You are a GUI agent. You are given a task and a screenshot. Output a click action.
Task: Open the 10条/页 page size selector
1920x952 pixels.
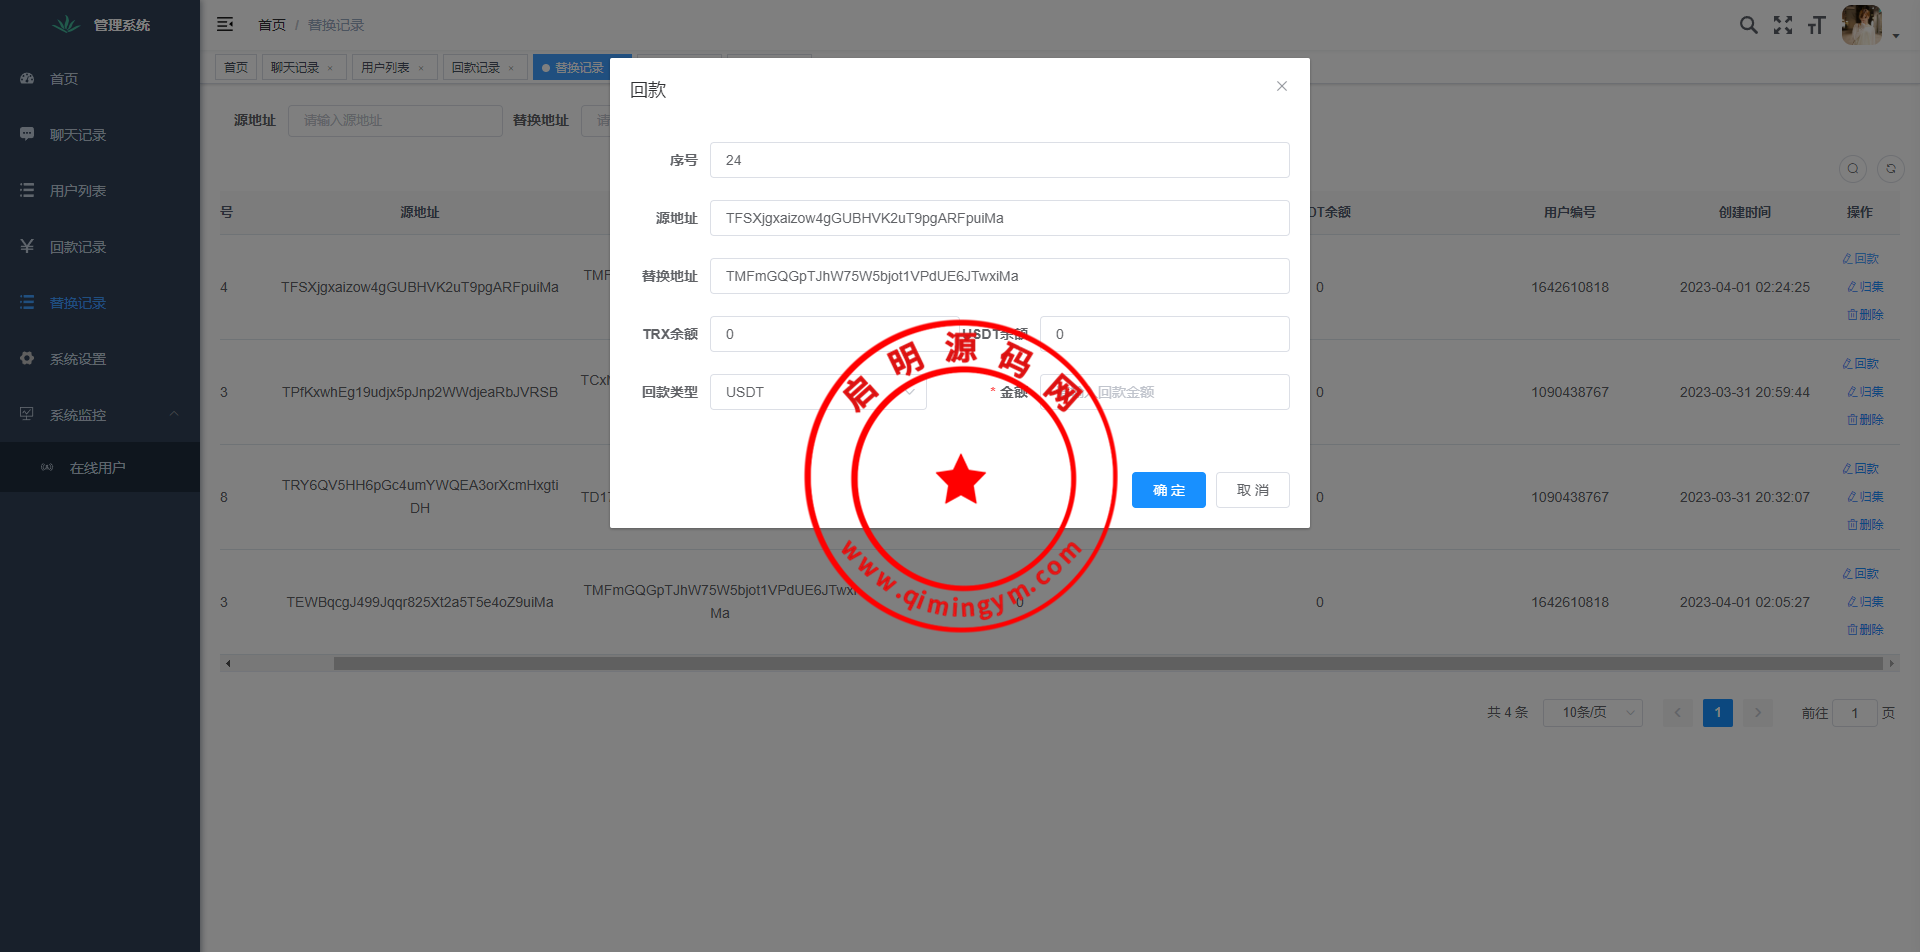click(1592, 713)
